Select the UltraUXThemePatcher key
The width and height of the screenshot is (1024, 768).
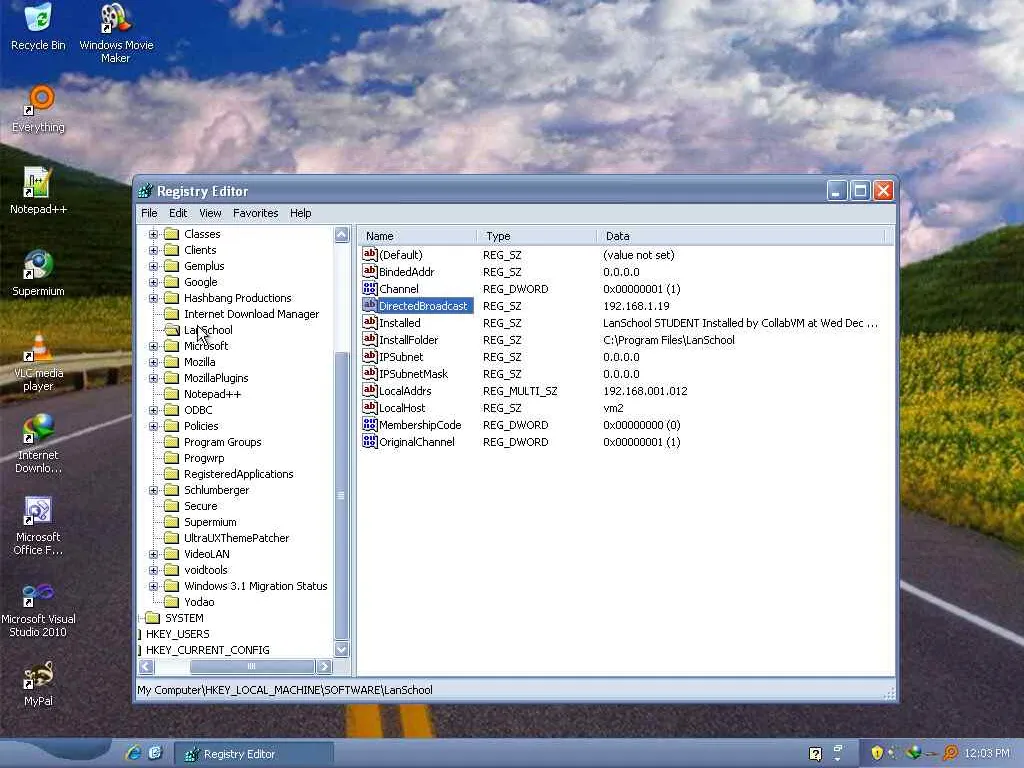(236, 538)
